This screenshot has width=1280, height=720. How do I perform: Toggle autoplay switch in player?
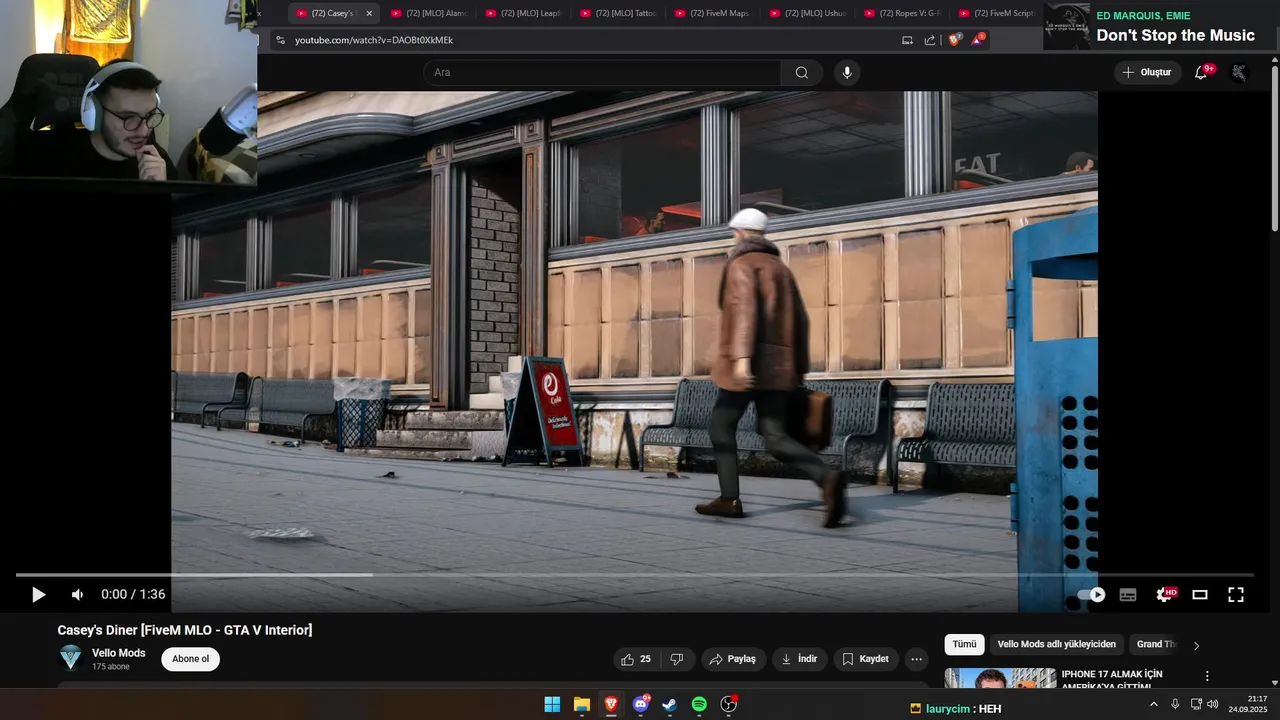pos(1091,594)
